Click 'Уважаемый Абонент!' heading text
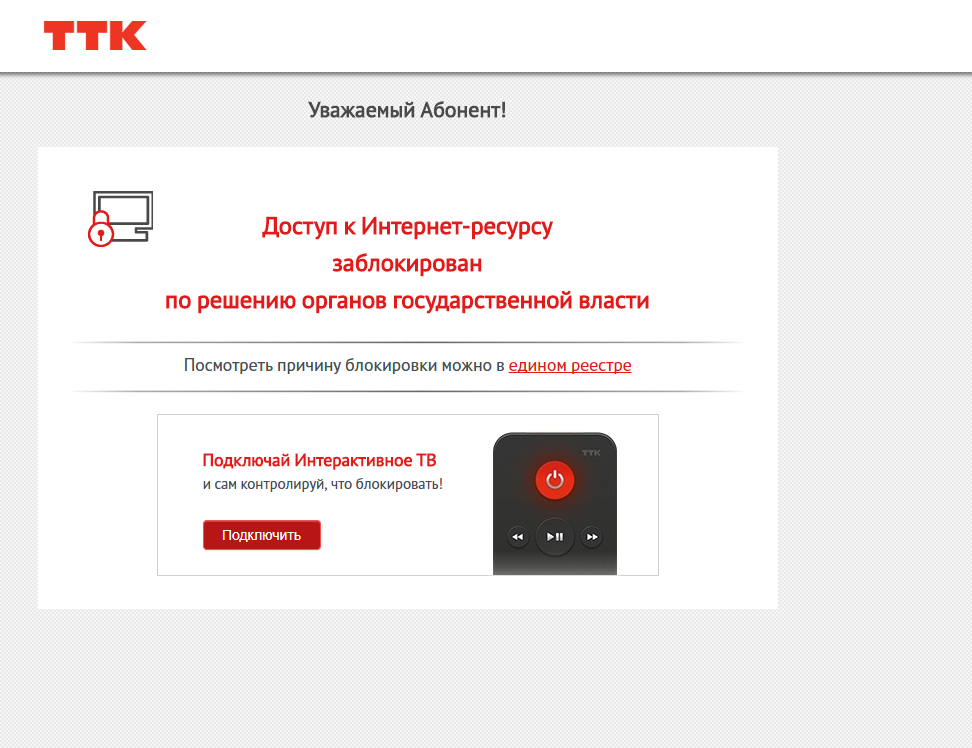Image resolution: width=972 pixels, height=748 pixels. 407,110
